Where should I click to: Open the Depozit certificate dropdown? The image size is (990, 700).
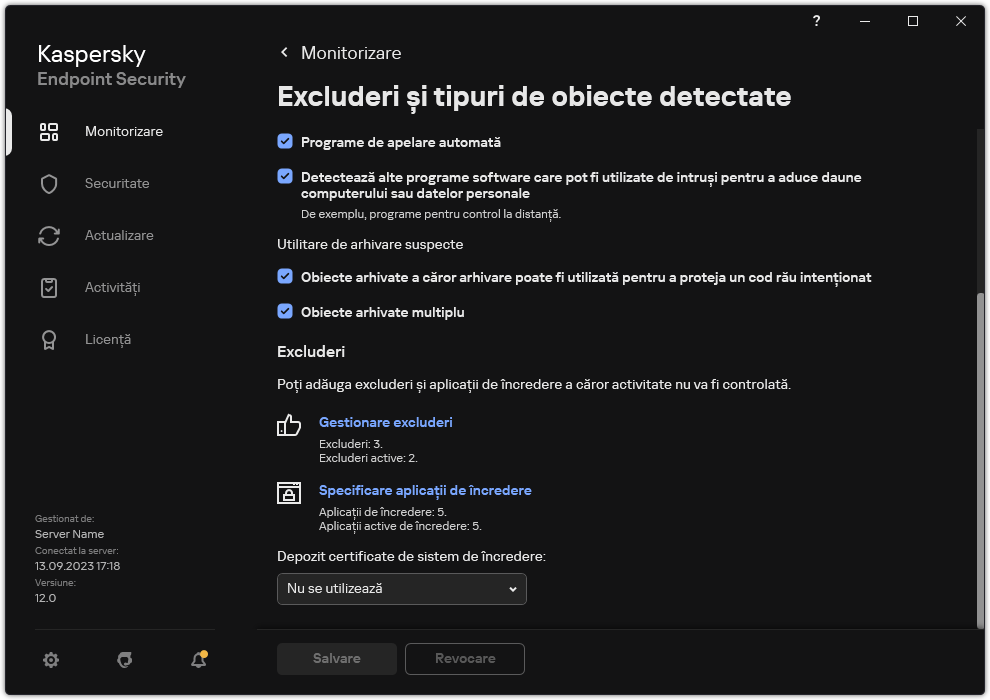click(x=401, y=588)
